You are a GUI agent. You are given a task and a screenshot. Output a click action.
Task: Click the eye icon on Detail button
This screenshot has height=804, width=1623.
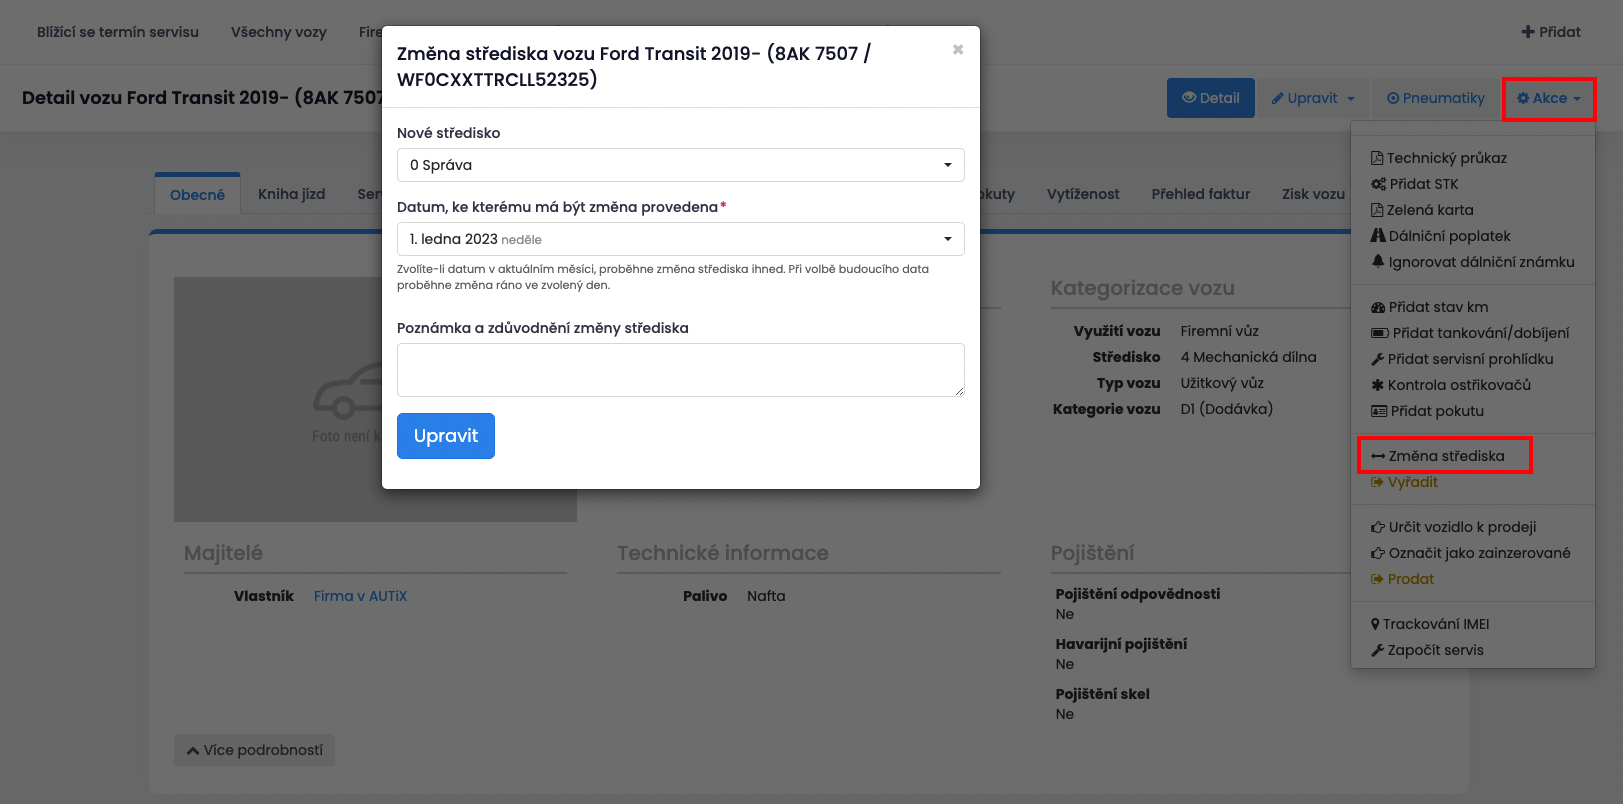pos(1189,98)
